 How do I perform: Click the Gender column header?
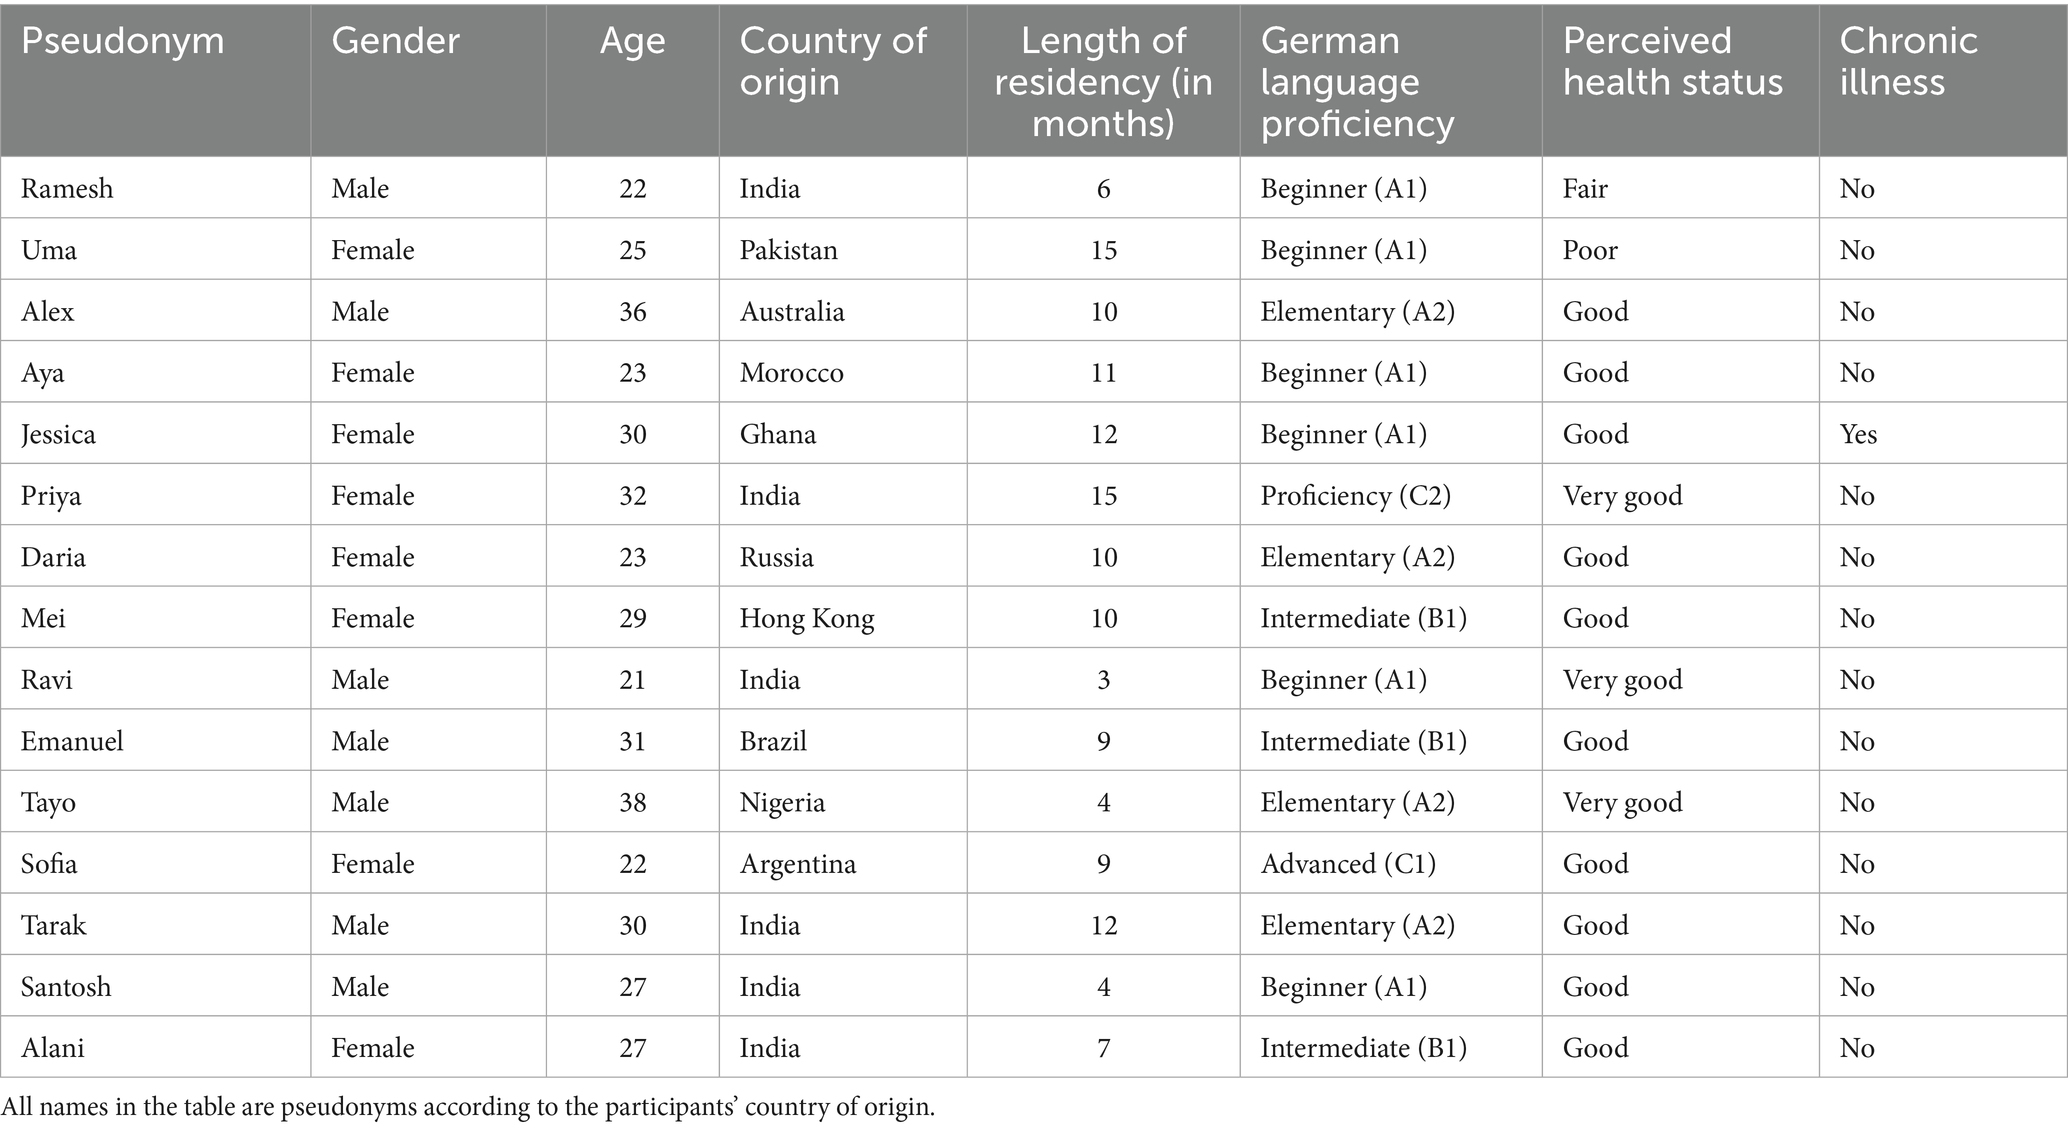pos(395,42)
